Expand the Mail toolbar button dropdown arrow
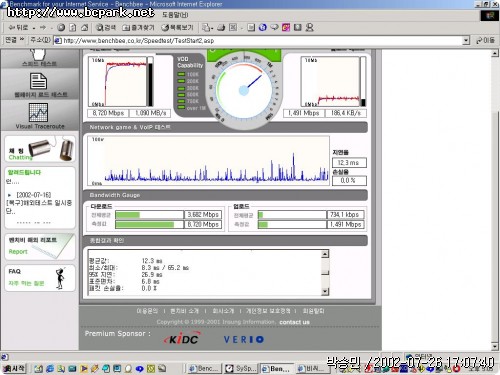Viewport: 500px width, 375px height. click(212, 28)
